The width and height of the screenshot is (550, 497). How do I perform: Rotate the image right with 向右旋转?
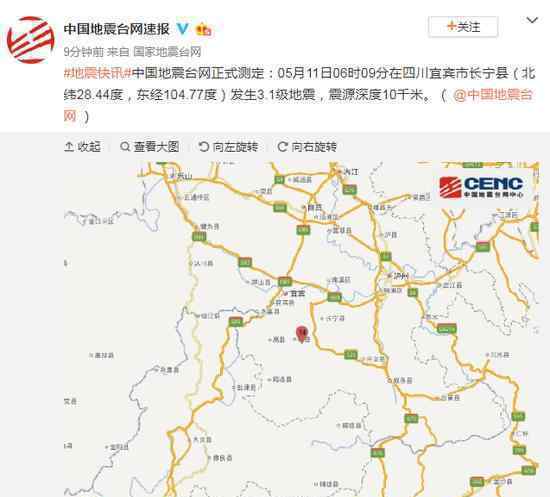[307, 147]
